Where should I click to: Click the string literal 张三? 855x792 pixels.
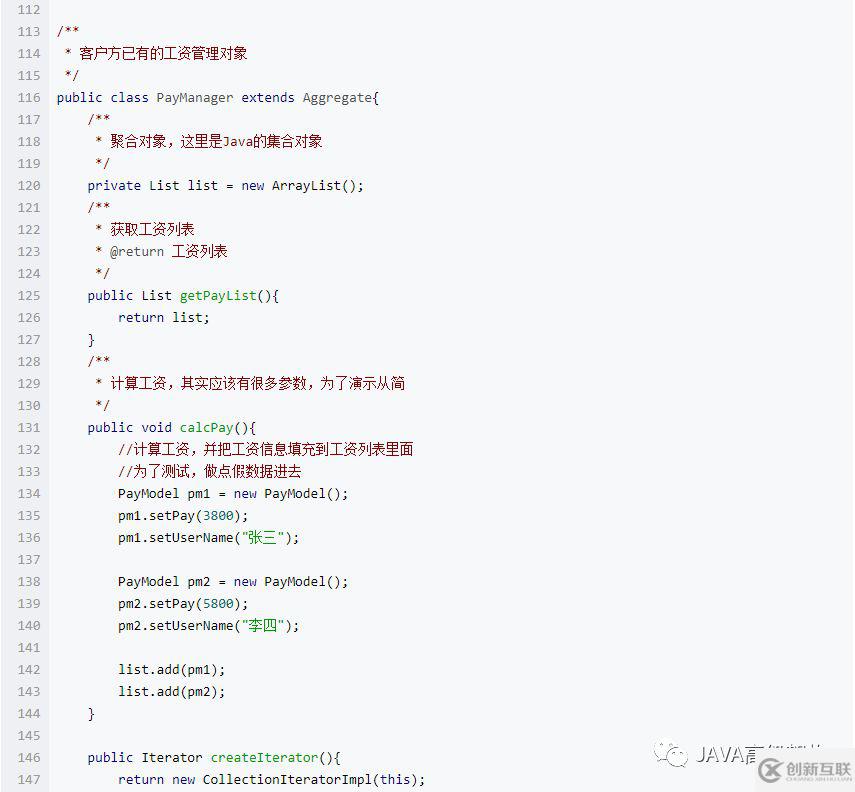click(263, 537)
